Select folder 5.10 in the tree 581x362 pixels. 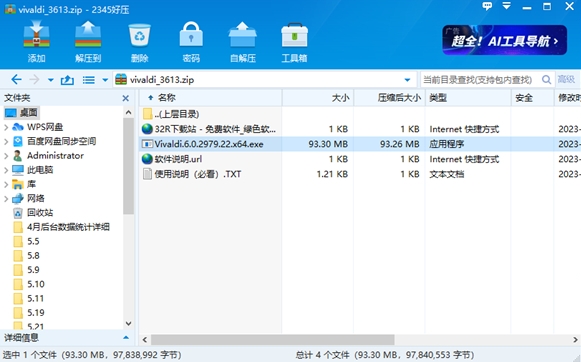pyautogui.click(x=29, y=284)
